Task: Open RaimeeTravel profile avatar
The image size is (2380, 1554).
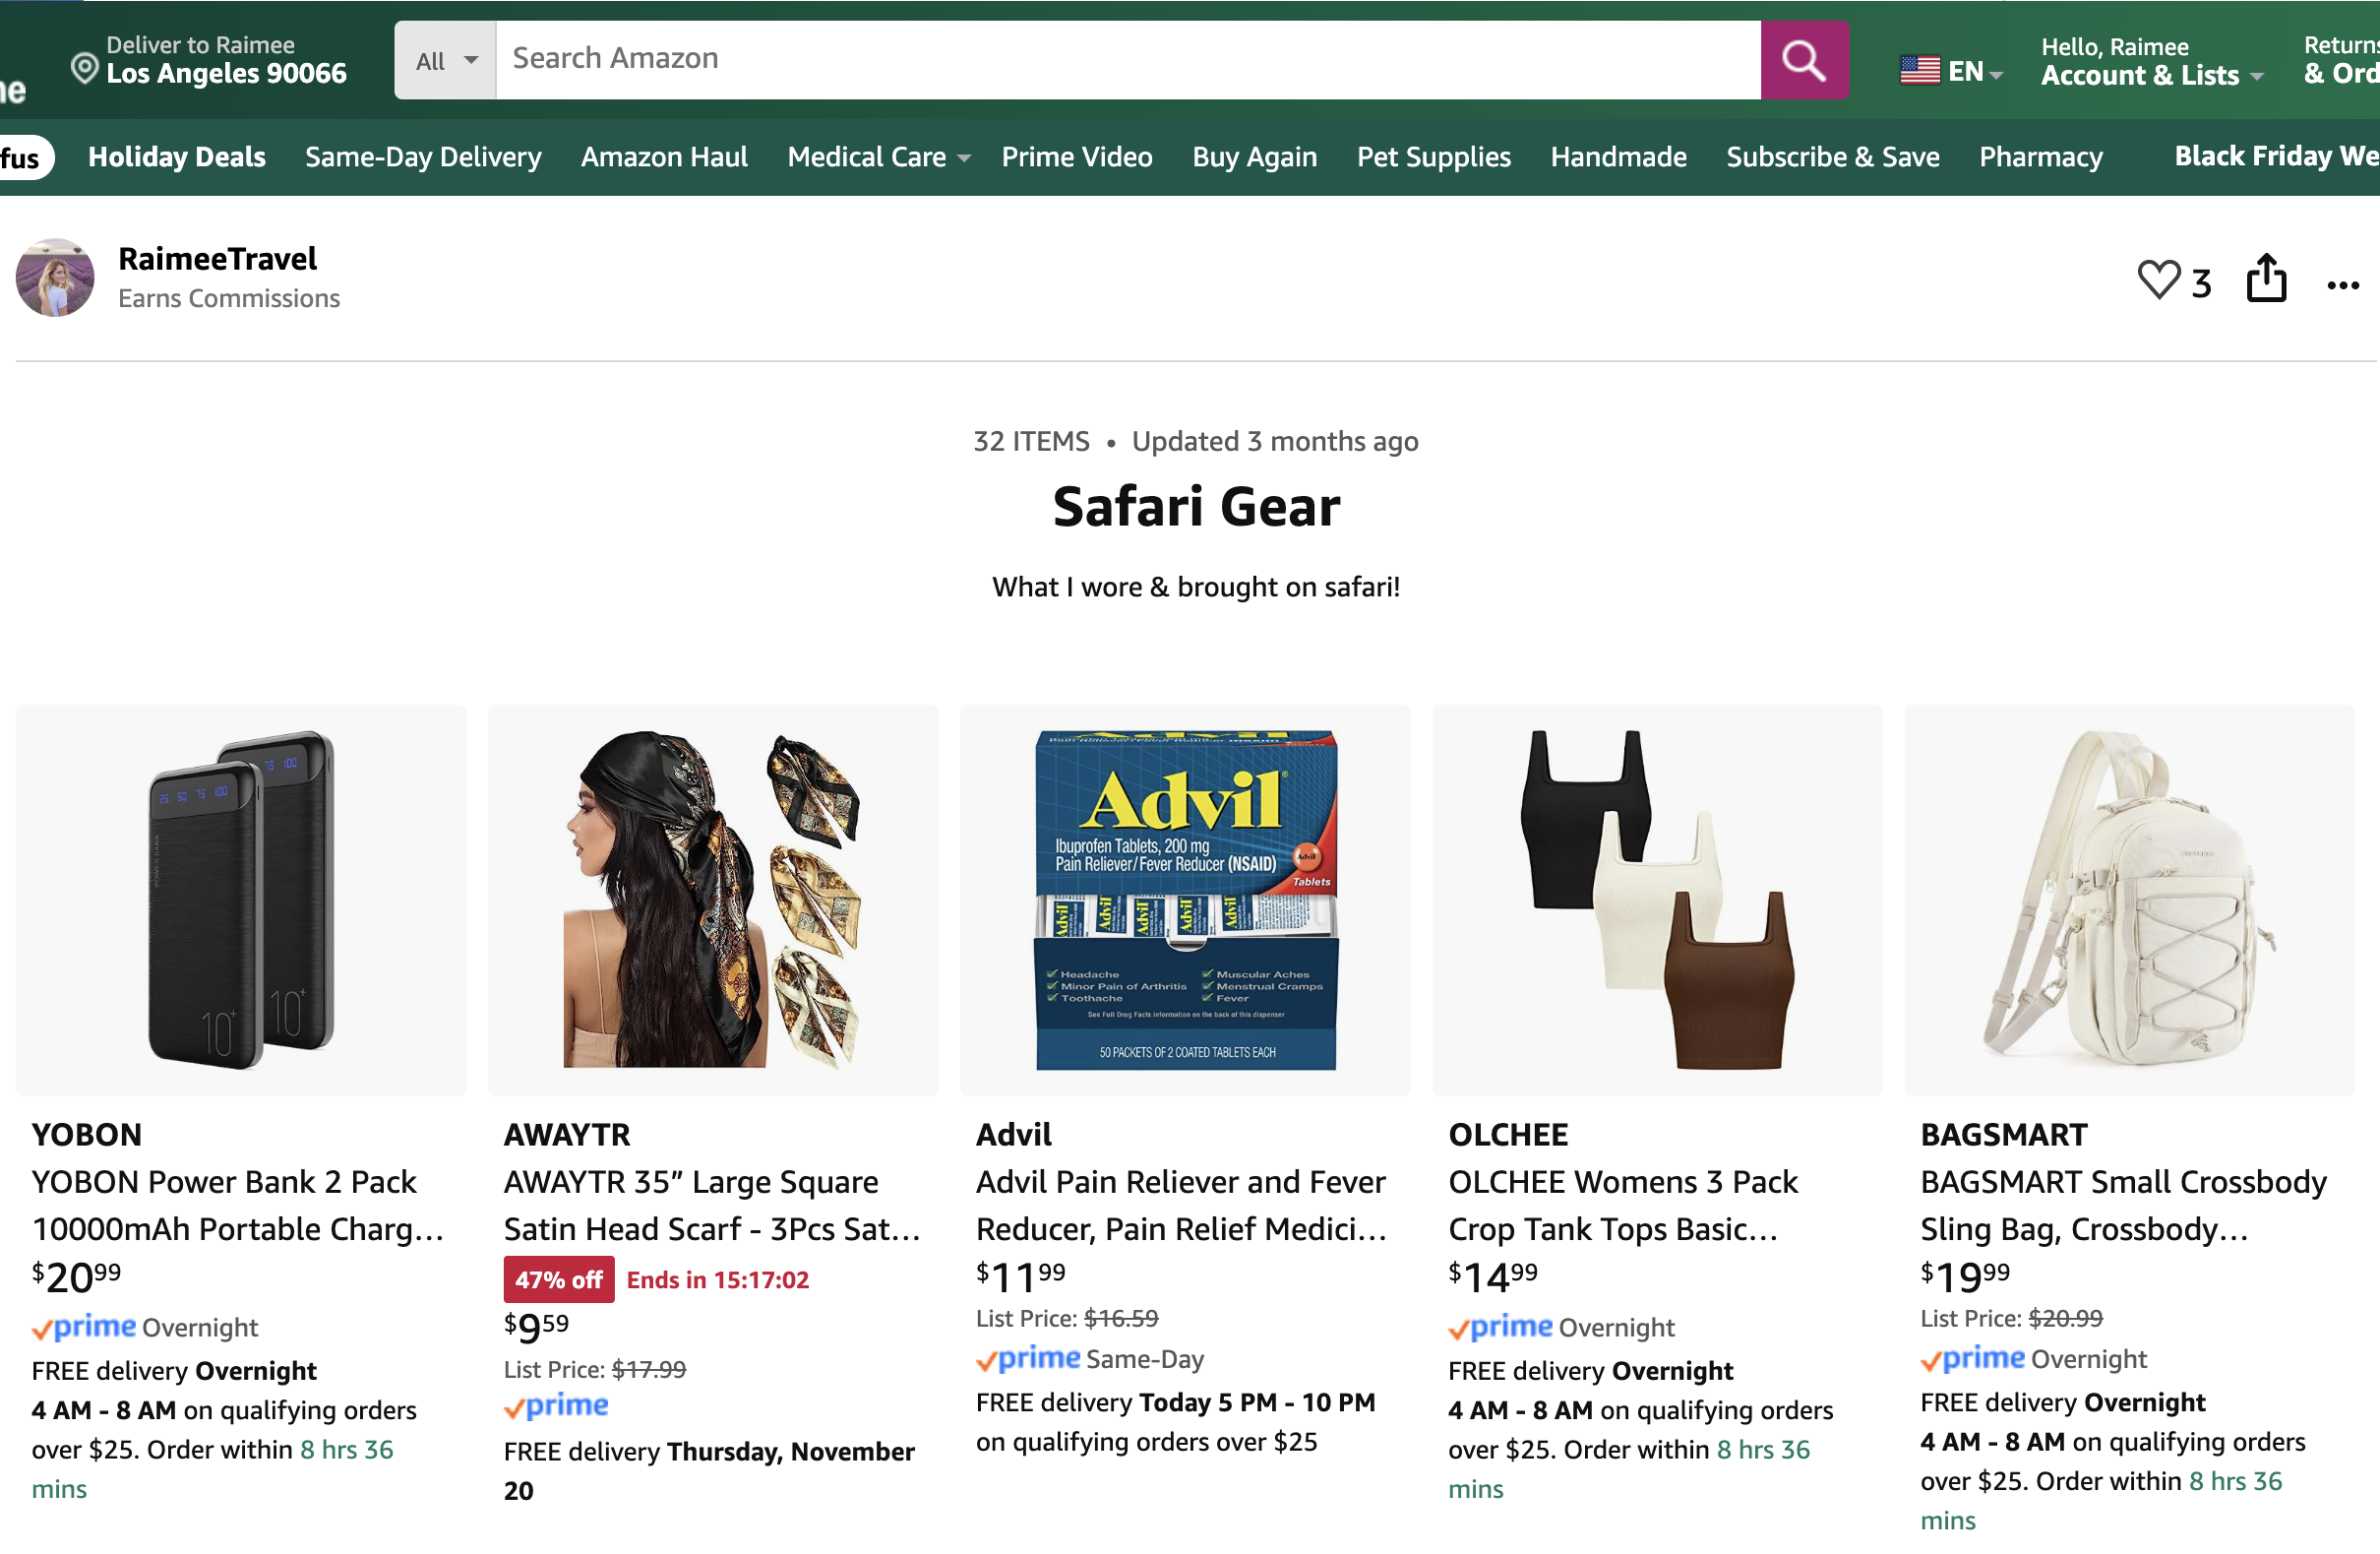Action: tap(55, 278)
